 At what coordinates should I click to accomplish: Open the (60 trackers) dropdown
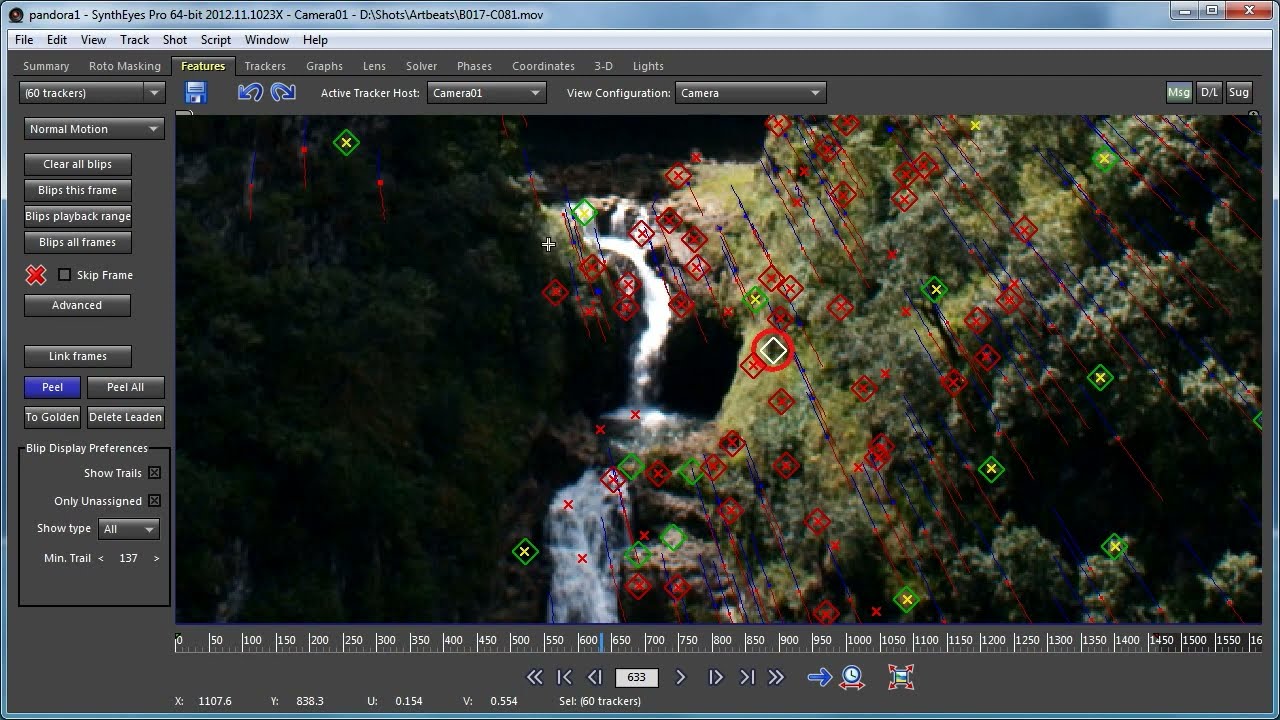(92, 93)
